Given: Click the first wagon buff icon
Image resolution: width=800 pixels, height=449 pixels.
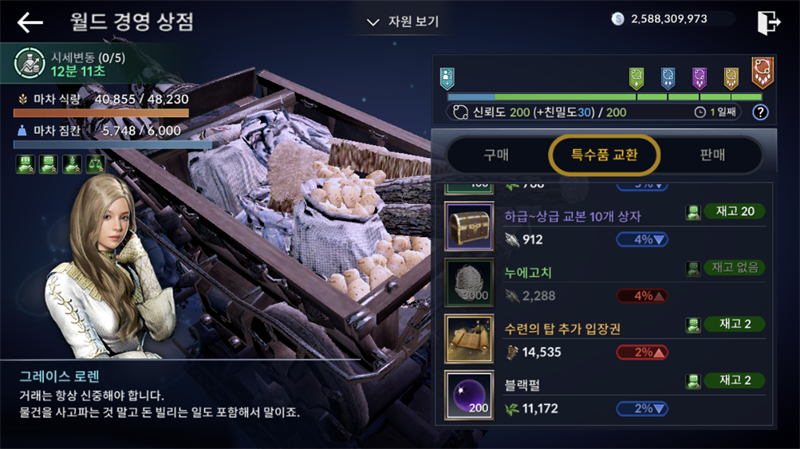Looking at the screenshot, I should point(25,164).
